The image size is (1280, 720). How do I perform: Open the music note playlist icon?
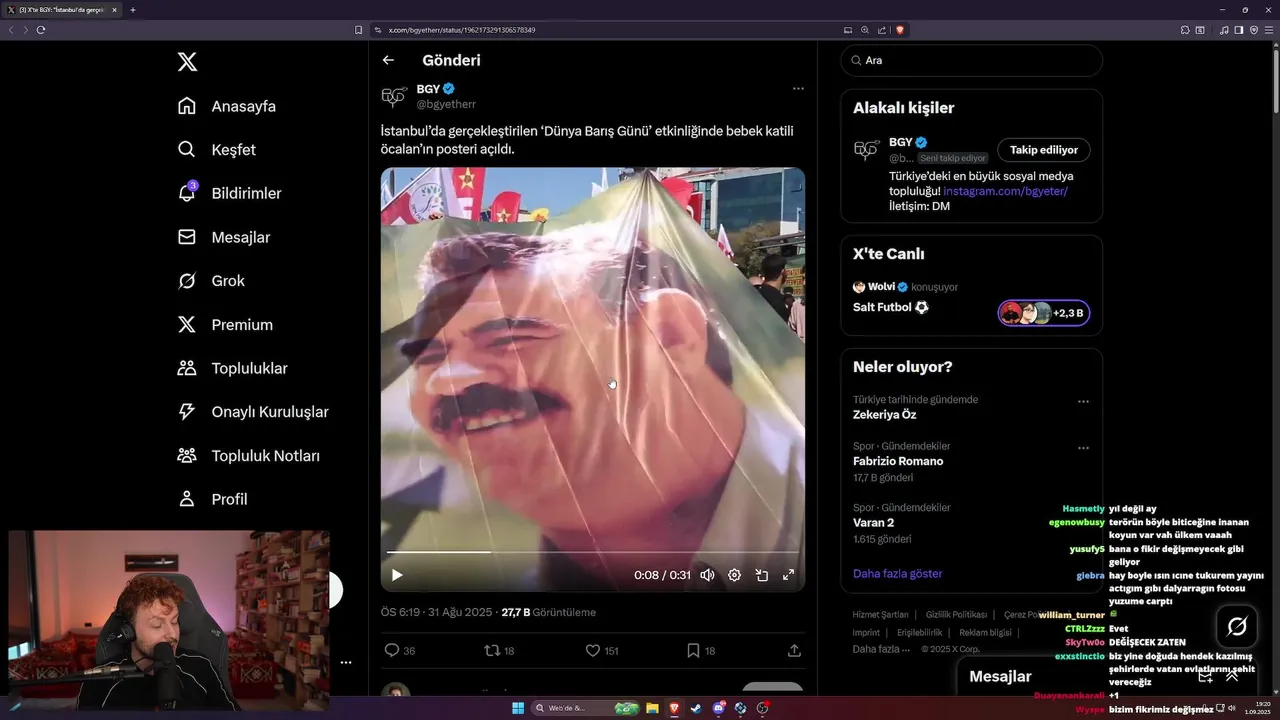point(1224,30)
